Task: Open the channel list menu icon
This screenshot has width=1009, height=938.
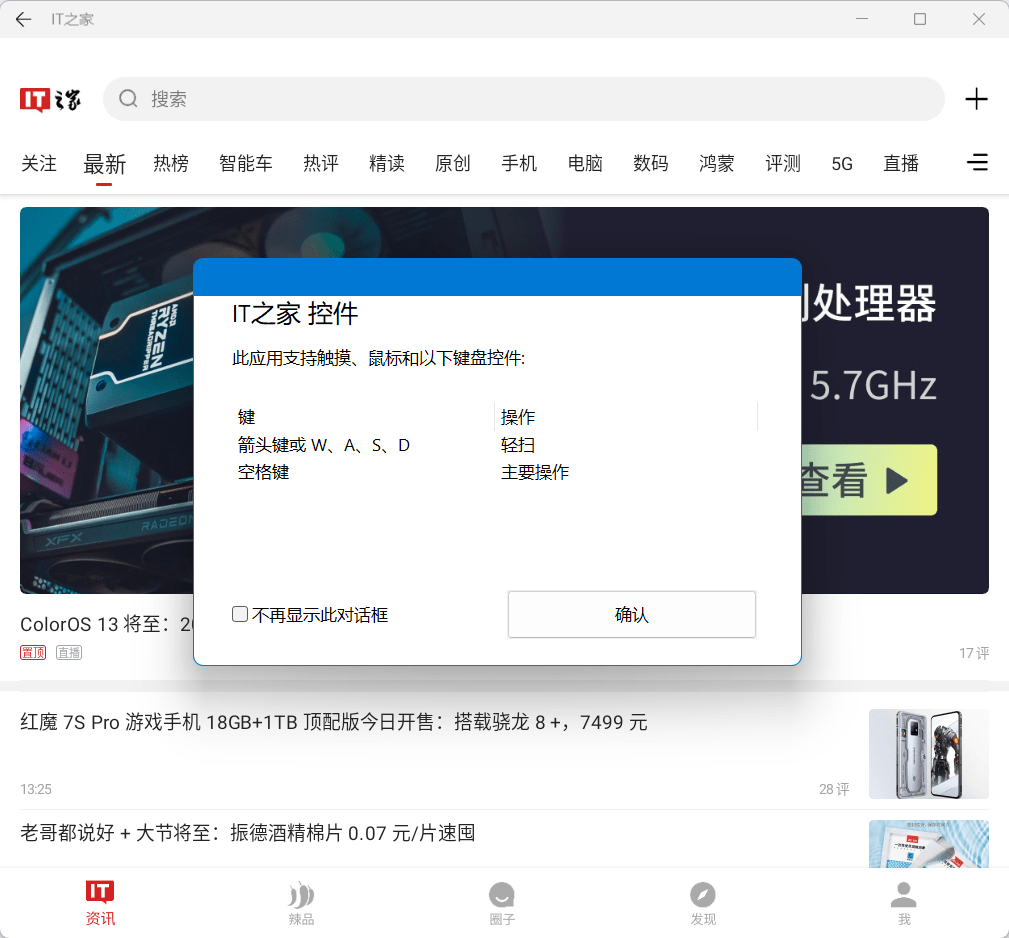Action: click(x=977, y=162)
